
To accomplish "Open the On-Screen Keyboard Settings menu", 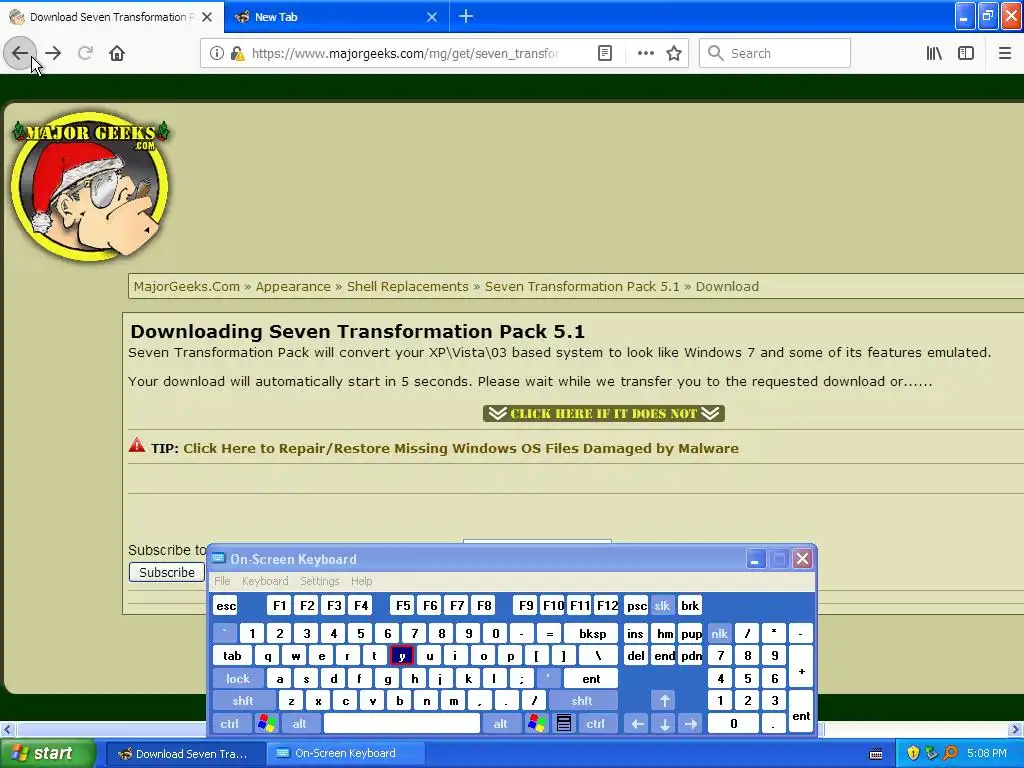I will [x=319, y=581].
